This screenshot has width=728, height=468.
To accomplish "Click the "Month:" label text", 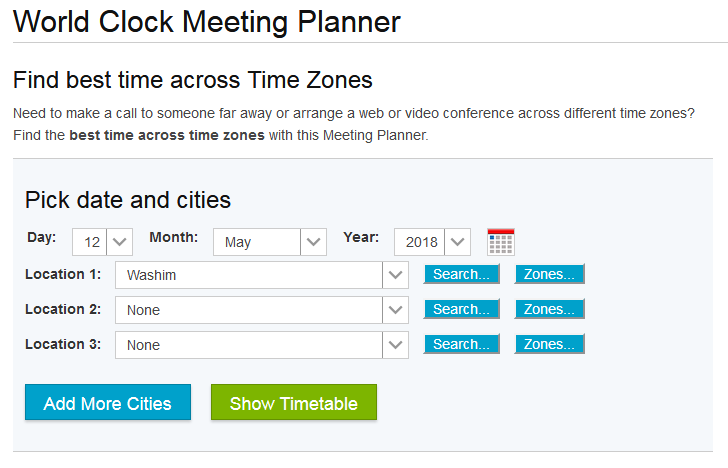I will pos(173,238).
